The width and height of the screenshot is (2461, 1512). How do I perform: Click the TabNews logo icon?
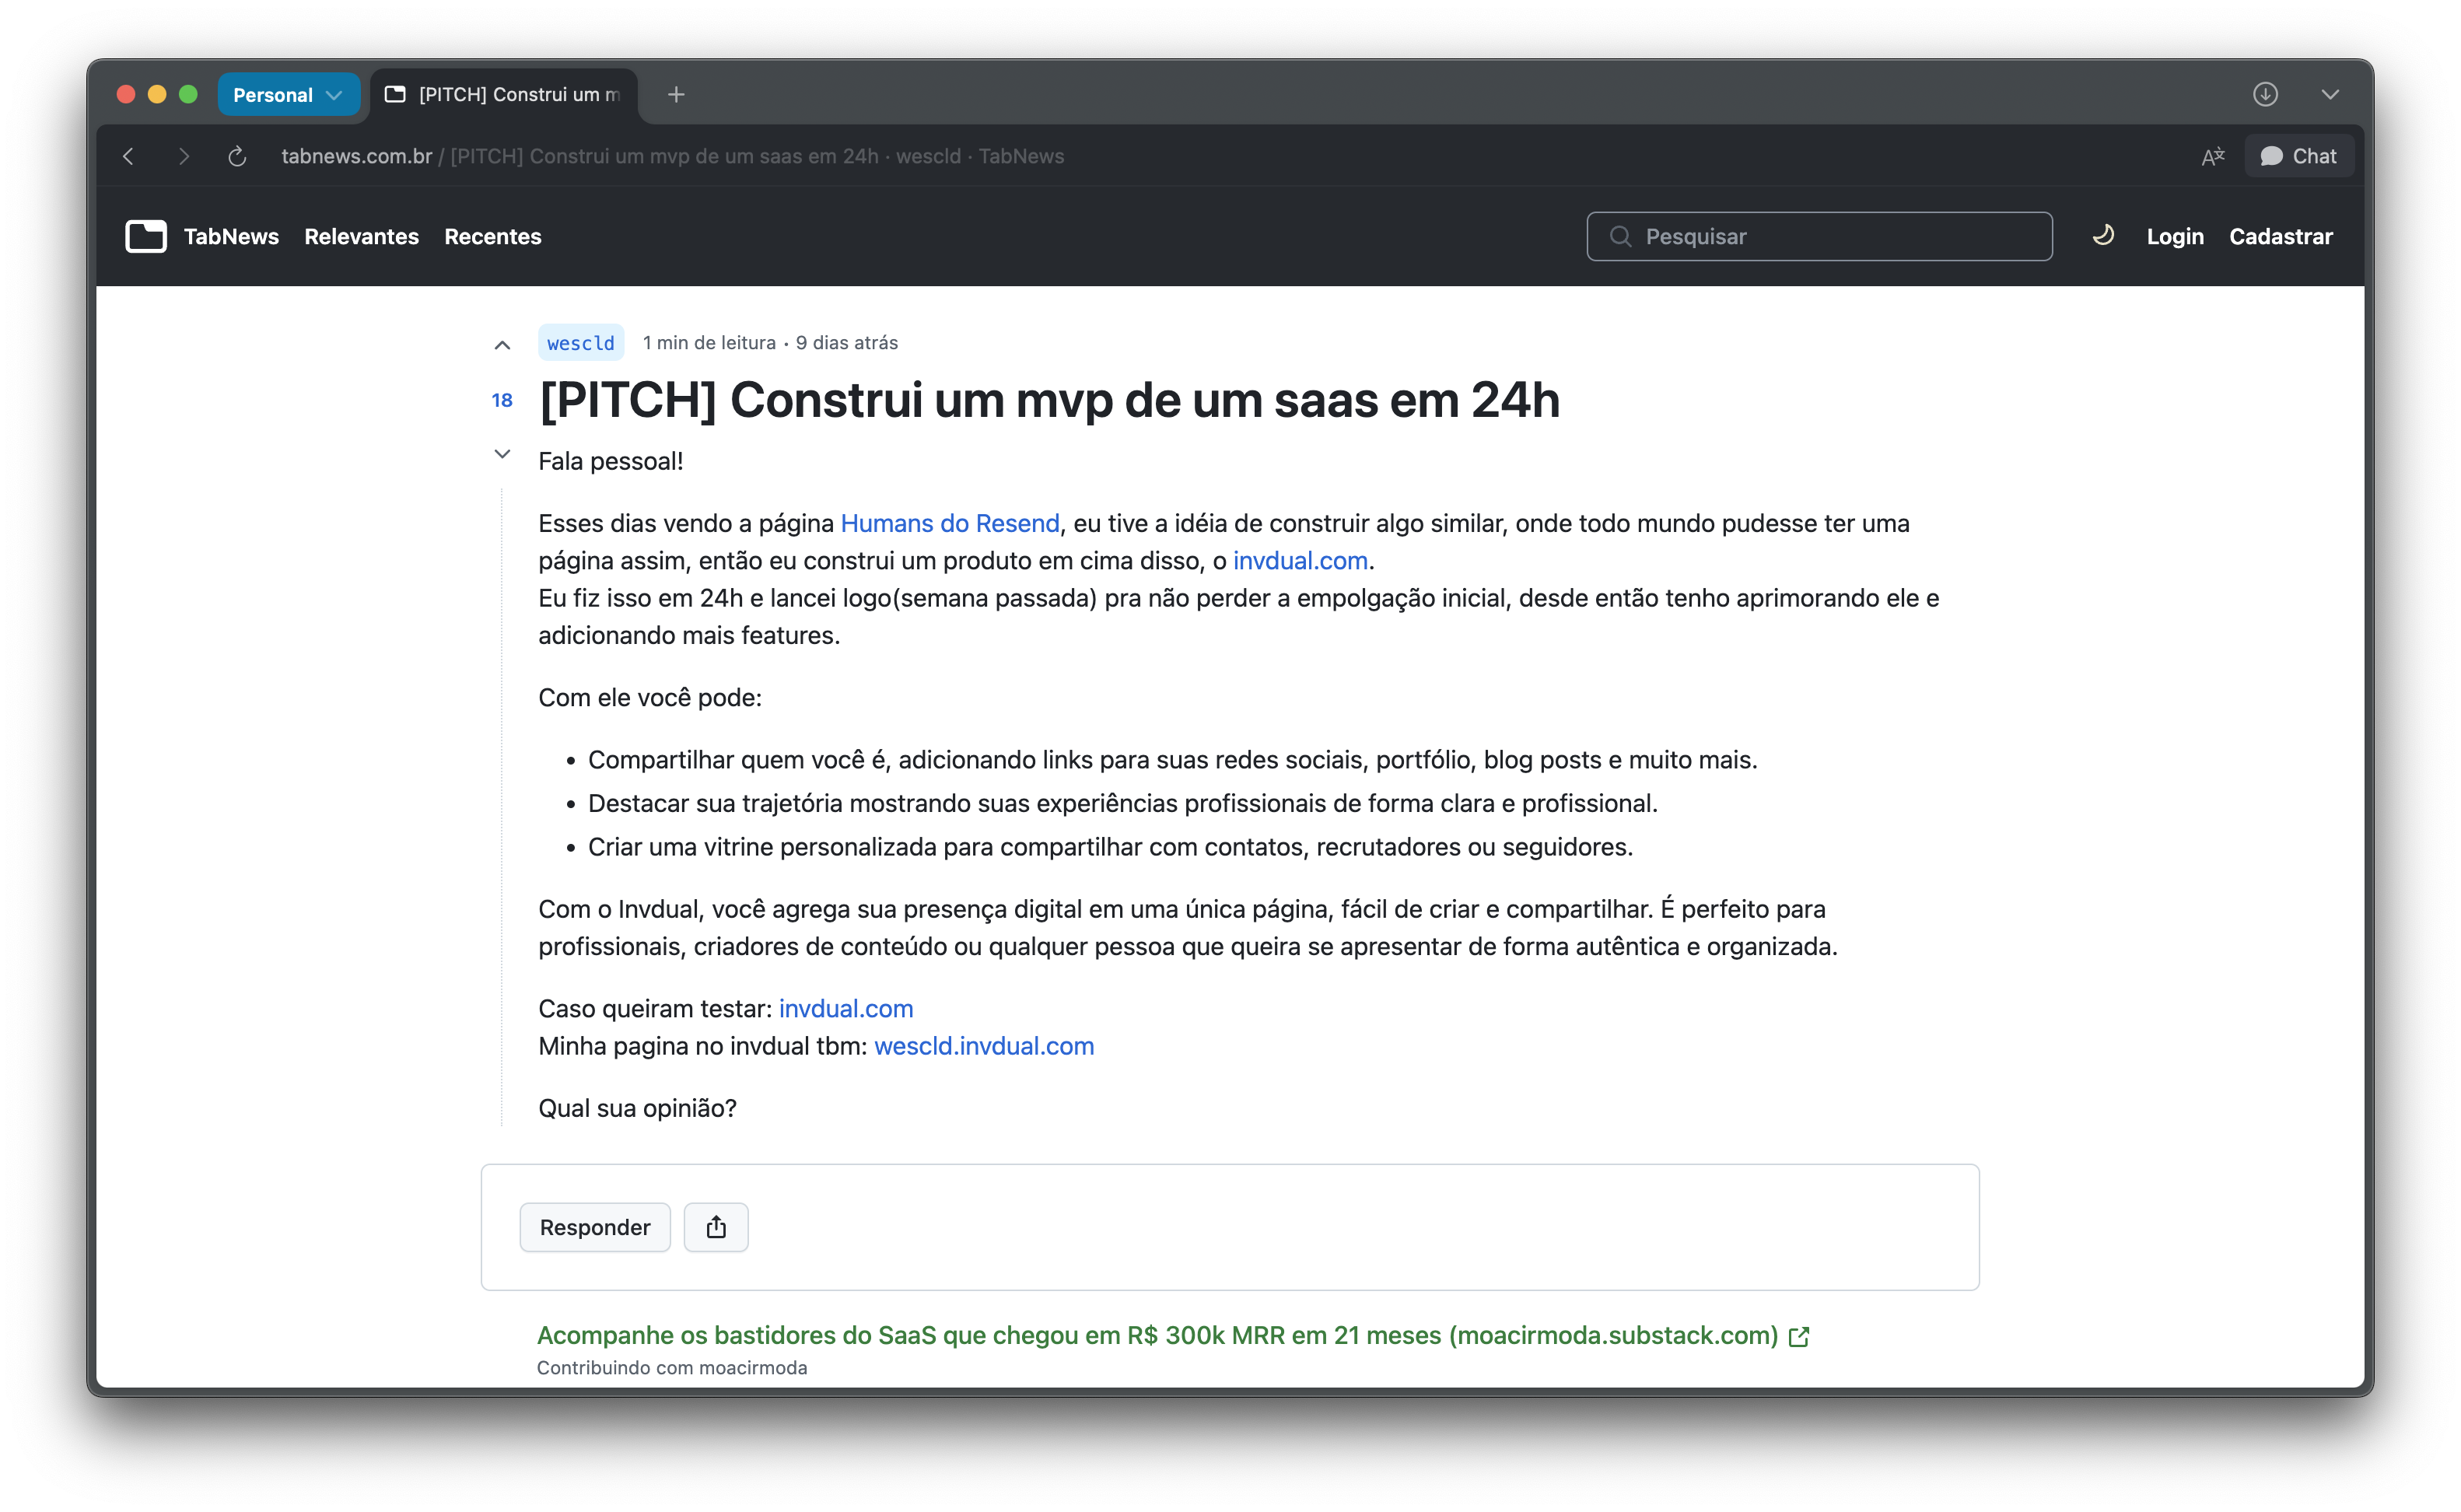coord(146,236)
